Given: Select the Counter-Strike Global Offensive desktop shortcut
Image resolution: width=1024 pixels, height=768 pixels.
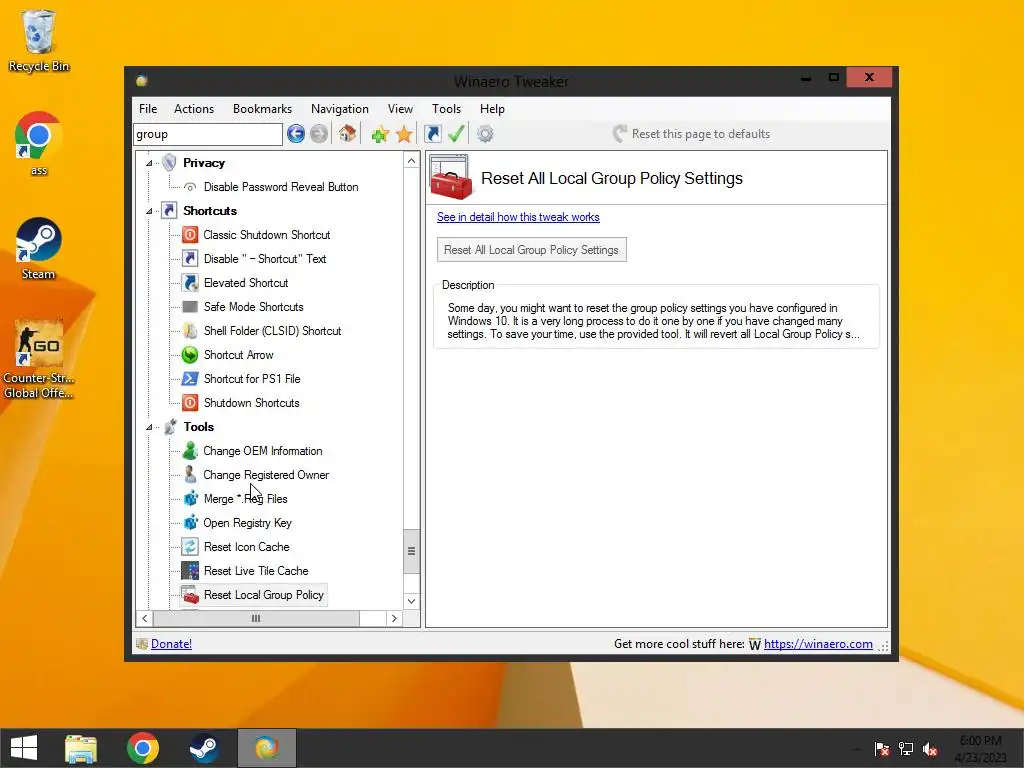Looking at the screenshot, I should pyautogui.click(x=39, y=360).
